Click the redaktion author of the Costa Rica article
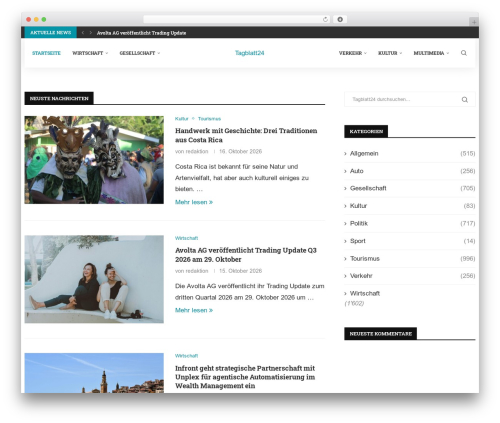This screenshot has height=423, width=500. [197, 151]
